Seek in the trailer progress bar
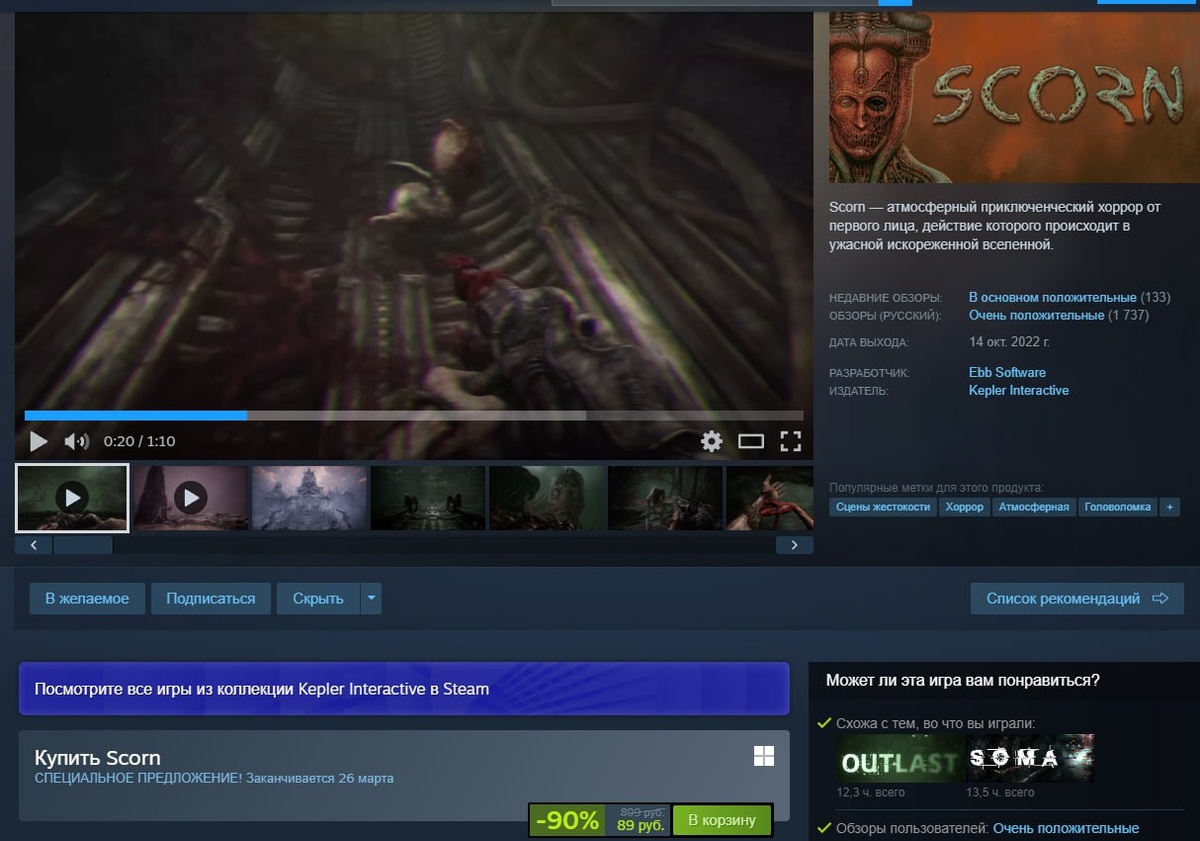Screen dimensions: 1200x841 (414, 415)
